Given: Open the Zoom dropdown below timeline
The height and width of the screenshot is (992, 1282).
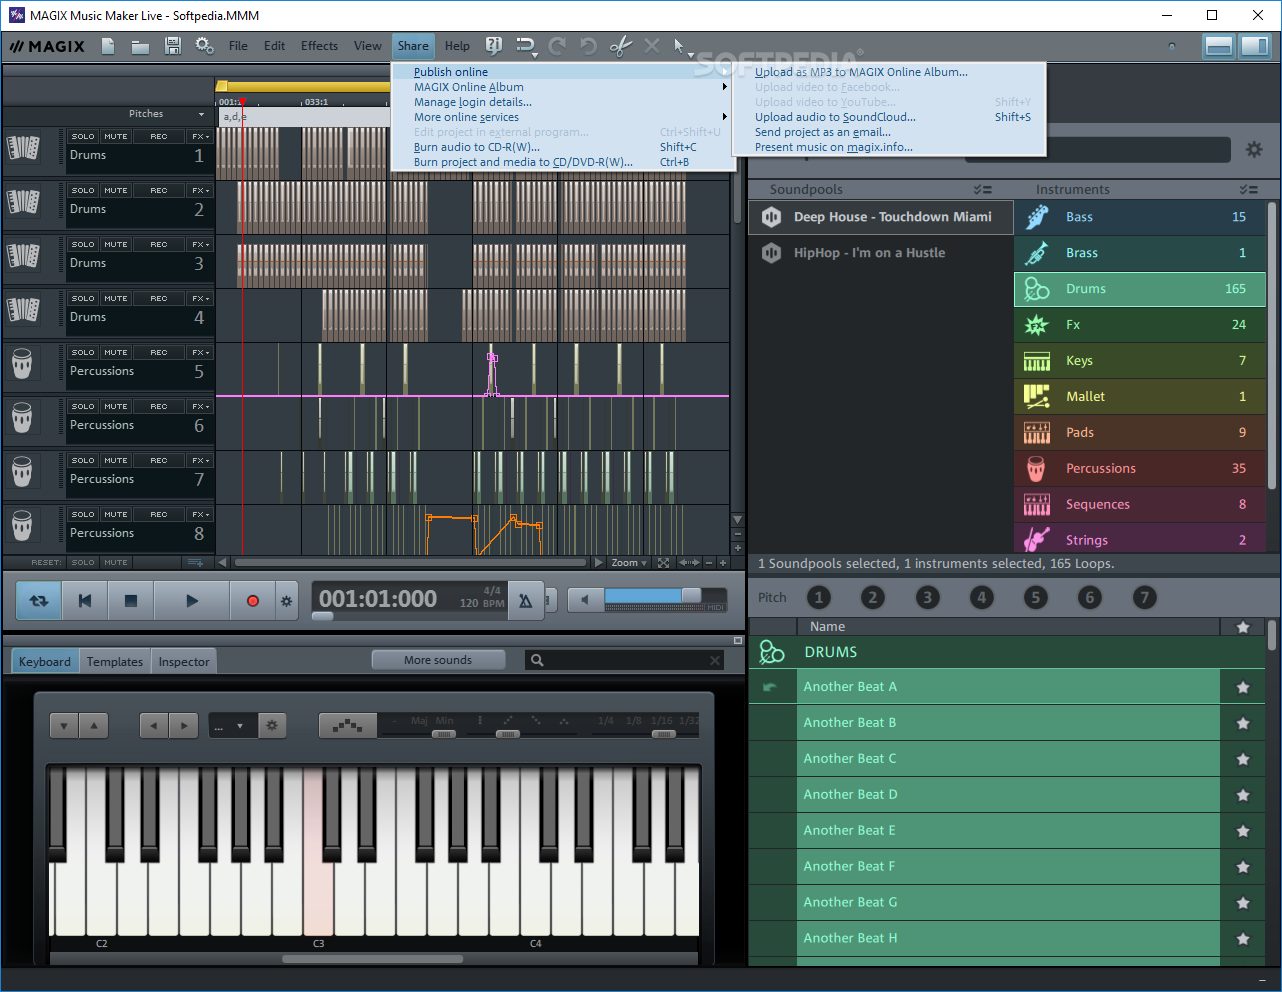Looking at the screenshot, I should 629,563.
